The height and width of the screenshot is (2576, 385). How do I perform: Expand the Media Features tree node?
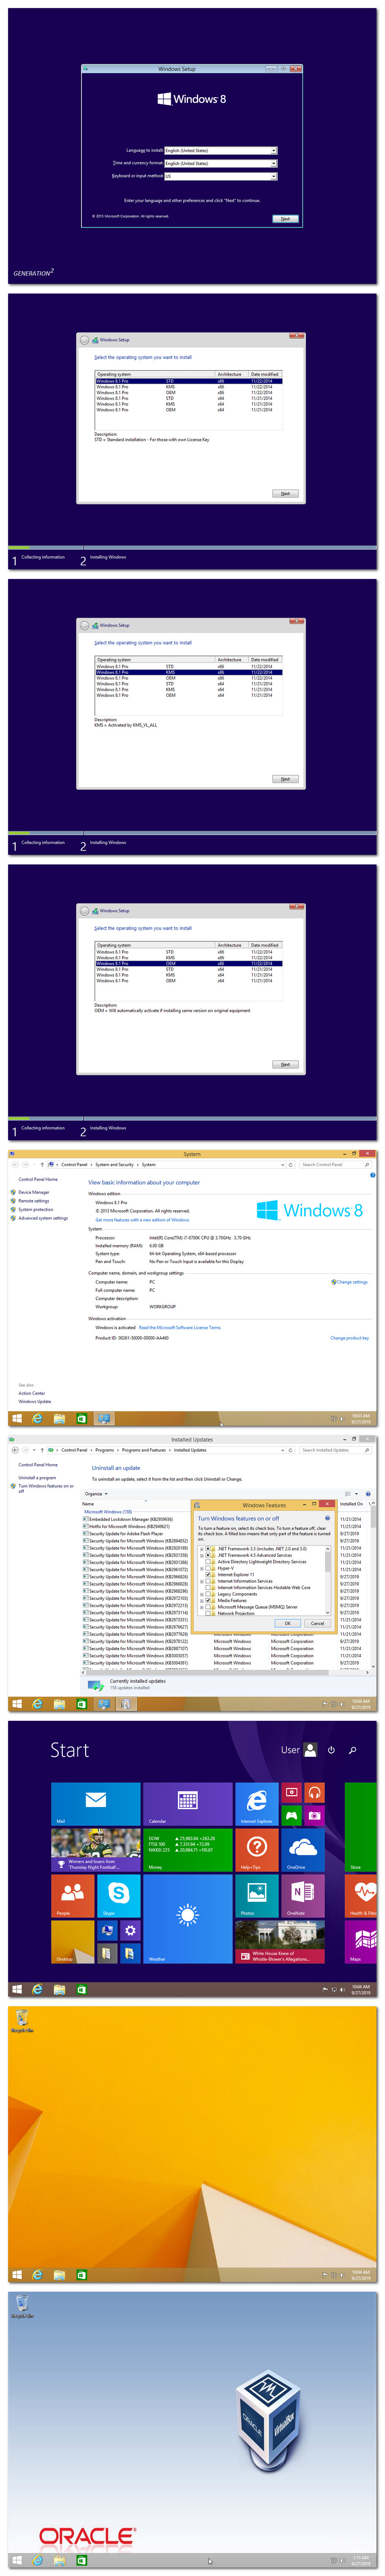(x=201, y=1600)
